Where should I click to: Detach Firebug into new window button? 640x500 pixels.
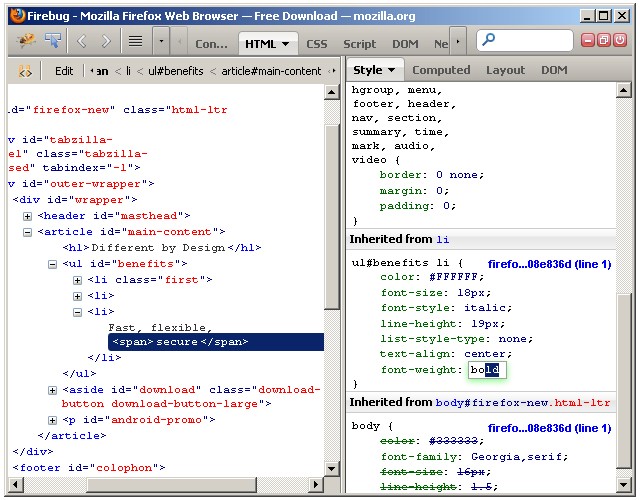[604, 40]
